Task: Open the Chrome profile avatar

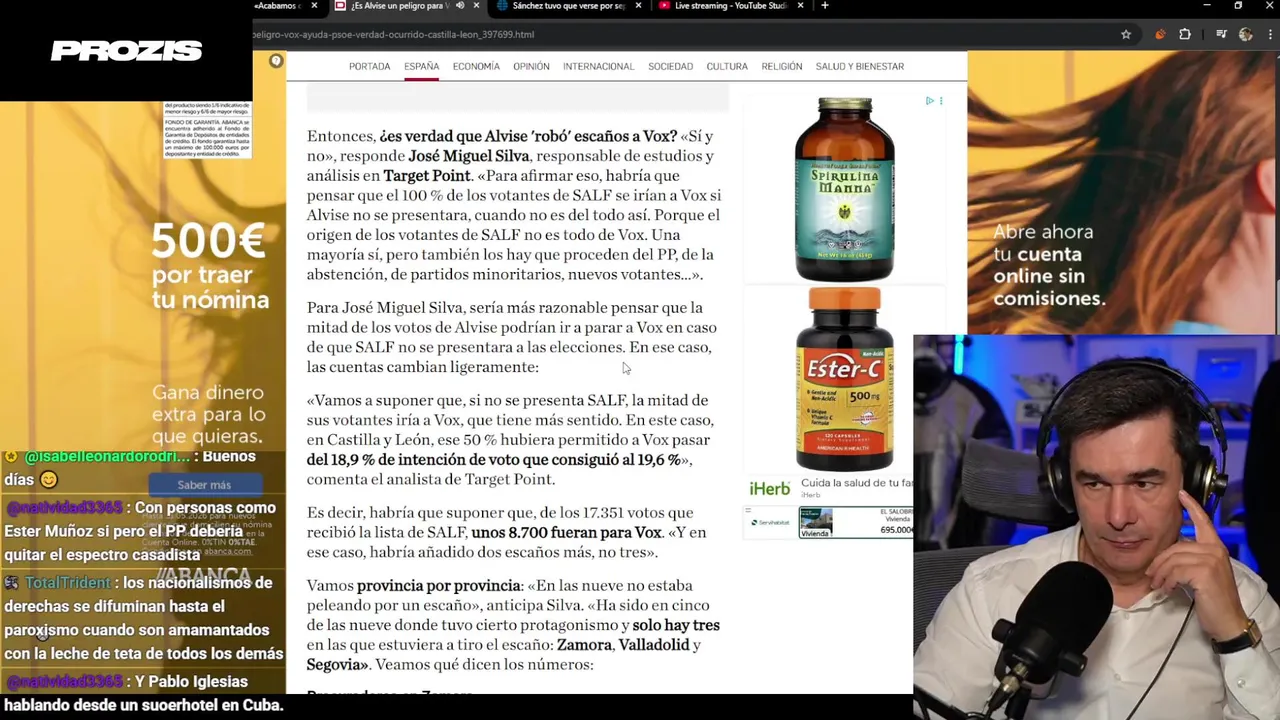Action: (1245, 34)
